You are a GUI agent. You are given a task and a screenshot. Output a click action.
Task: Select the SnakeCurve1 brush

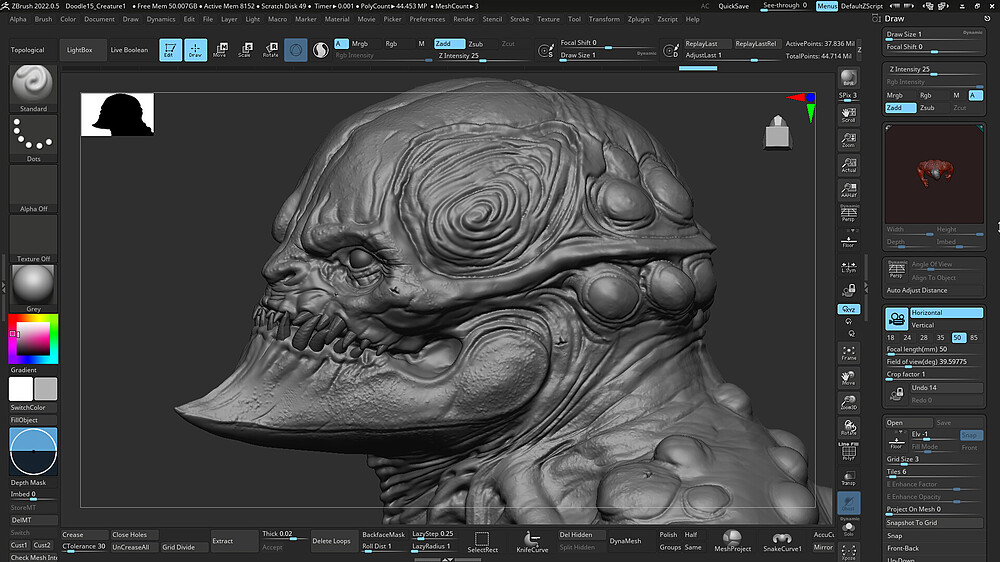(782, 541)
